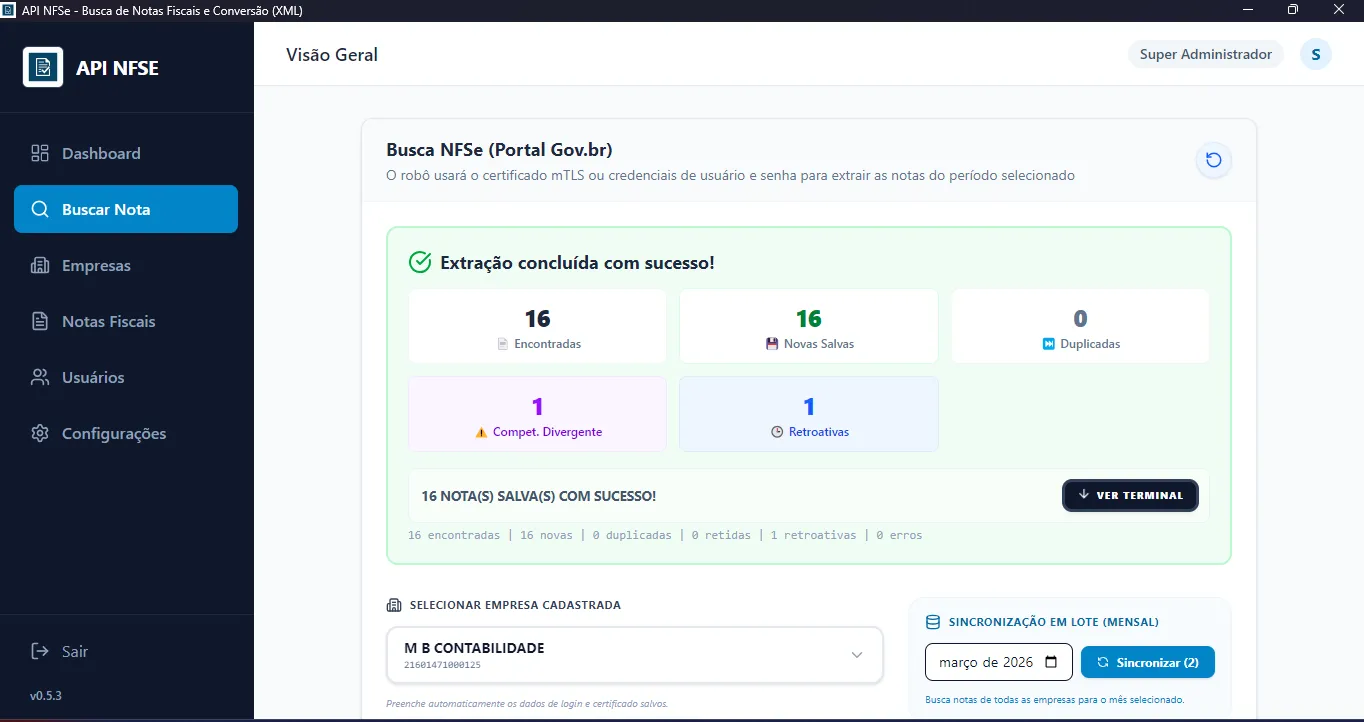This screenshot has width=1364, height=722.
Task: Click the user avatar S icon
Action: pos(1316,54)
